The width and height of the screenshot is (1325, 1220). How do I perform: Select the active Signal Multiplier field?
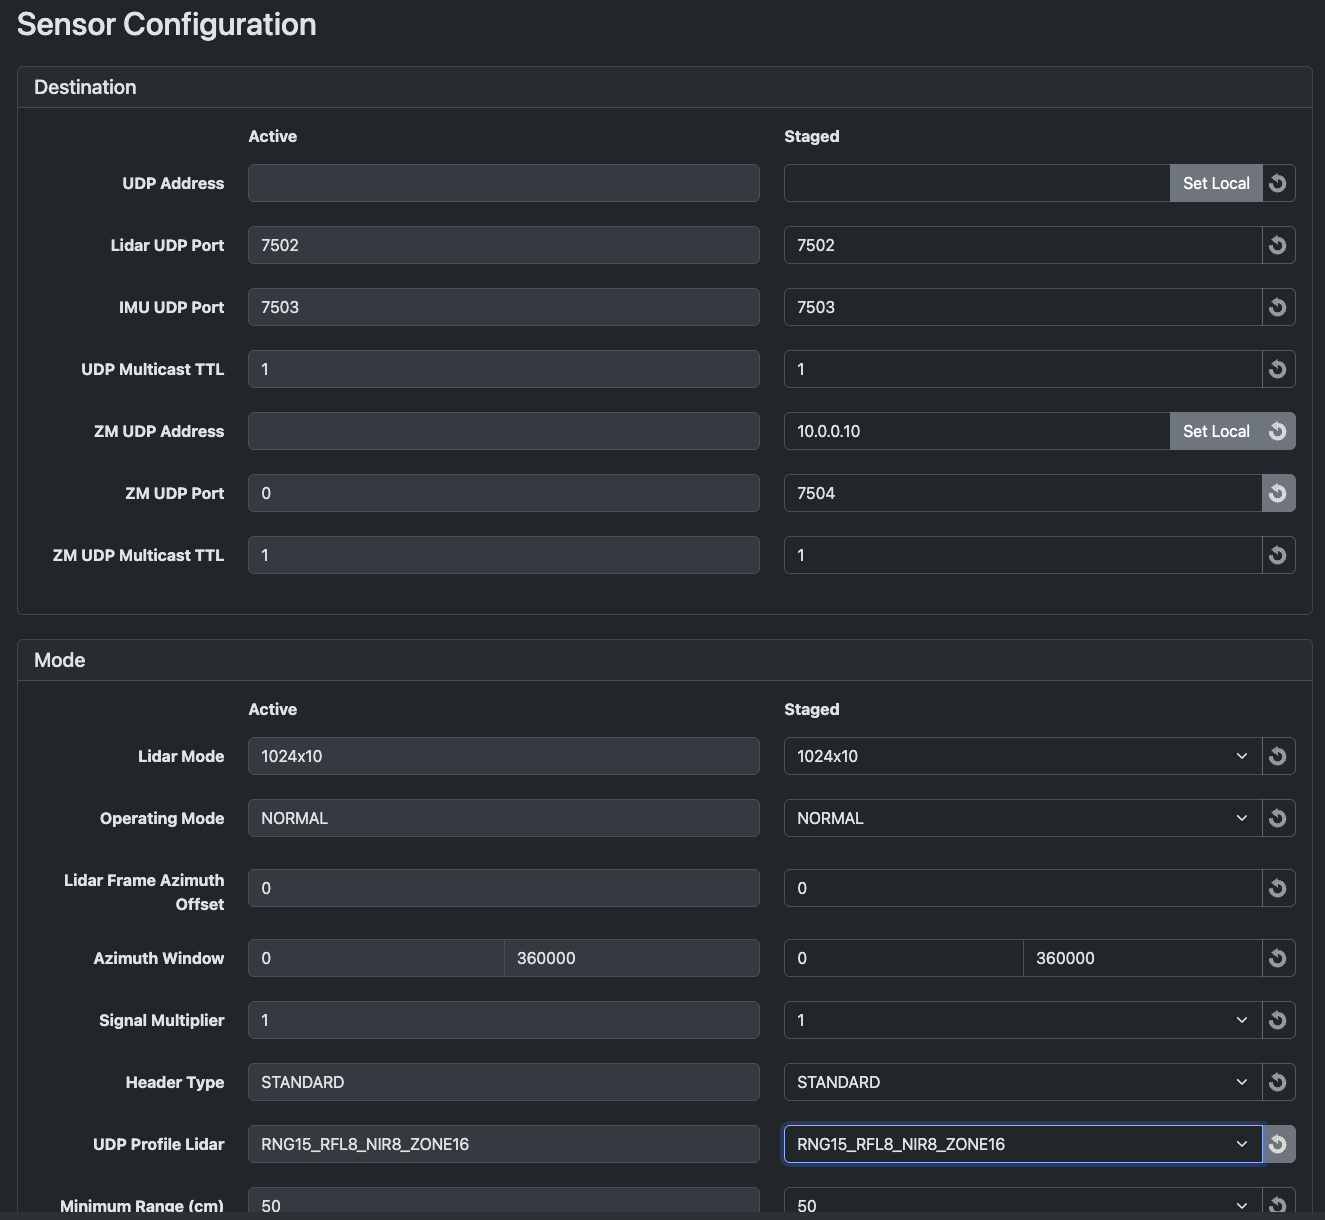click(x=504, y=1020)
